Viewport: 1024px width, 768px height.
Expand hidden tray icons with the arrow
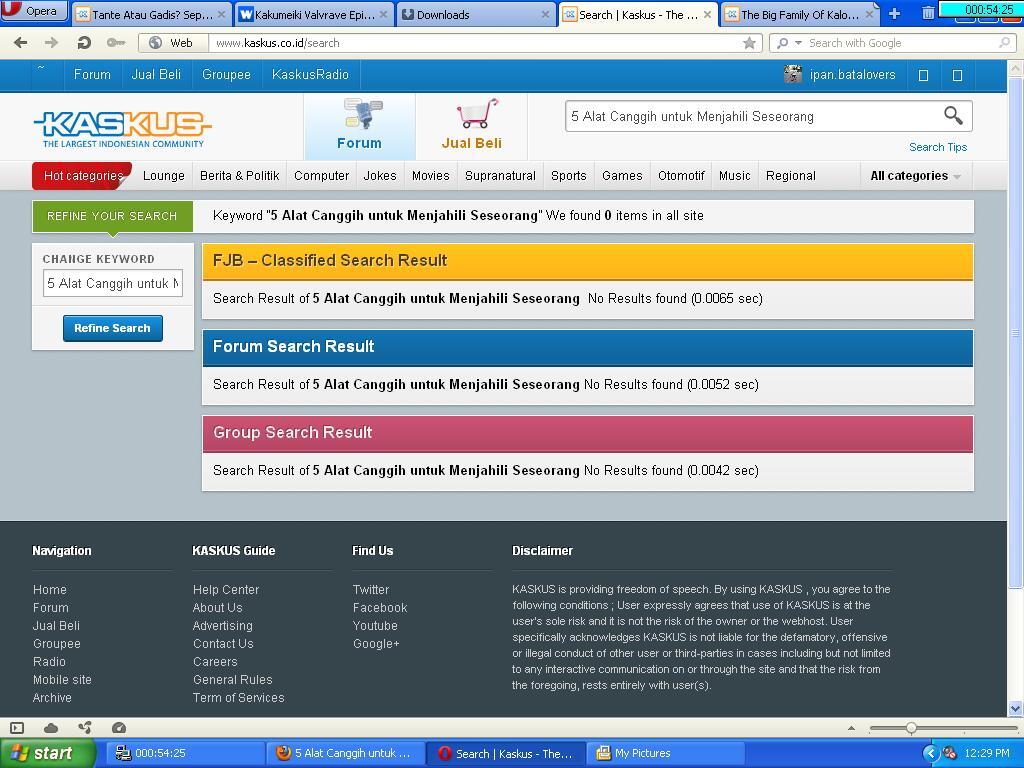(x=930, y=753)
